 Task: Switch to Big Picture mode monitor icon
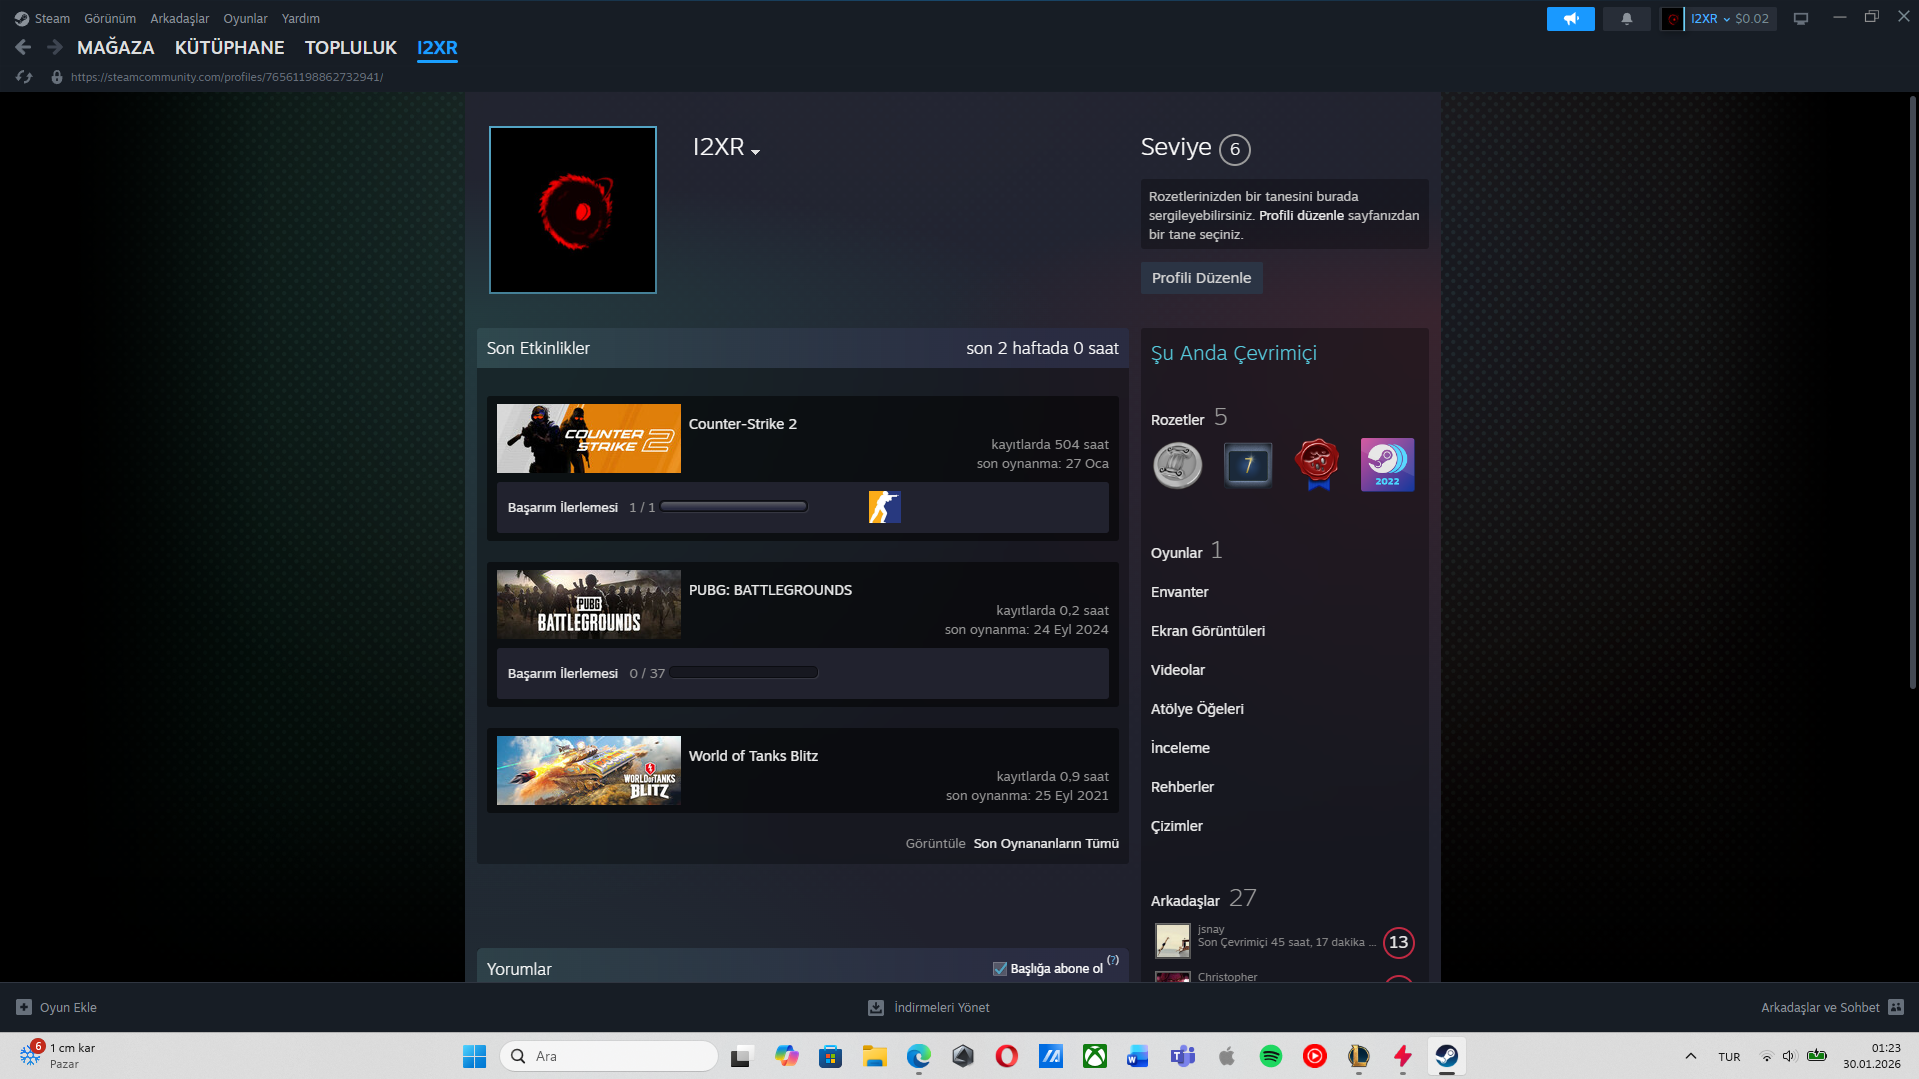pos(1801,19)
